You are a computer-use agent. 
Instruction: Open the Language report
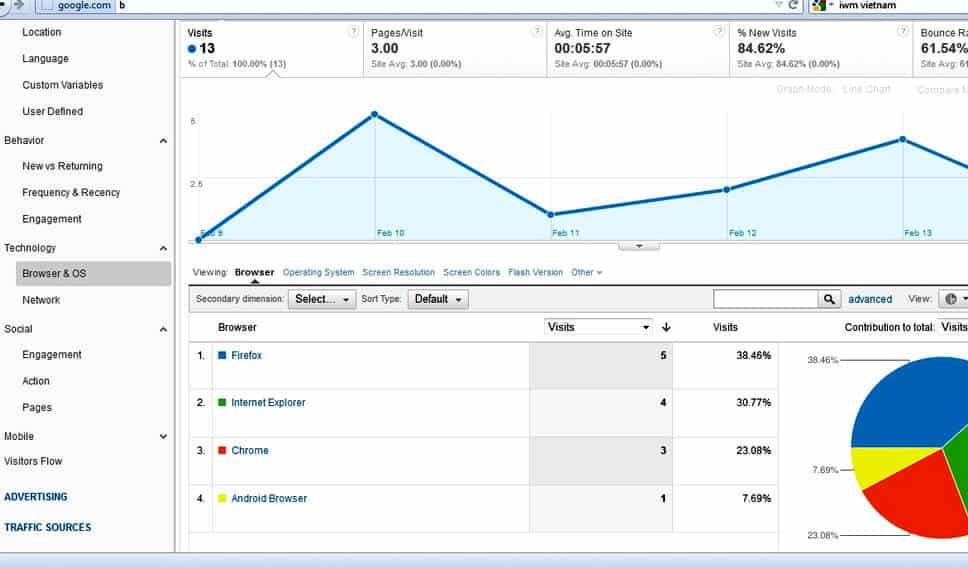(45, 59)
